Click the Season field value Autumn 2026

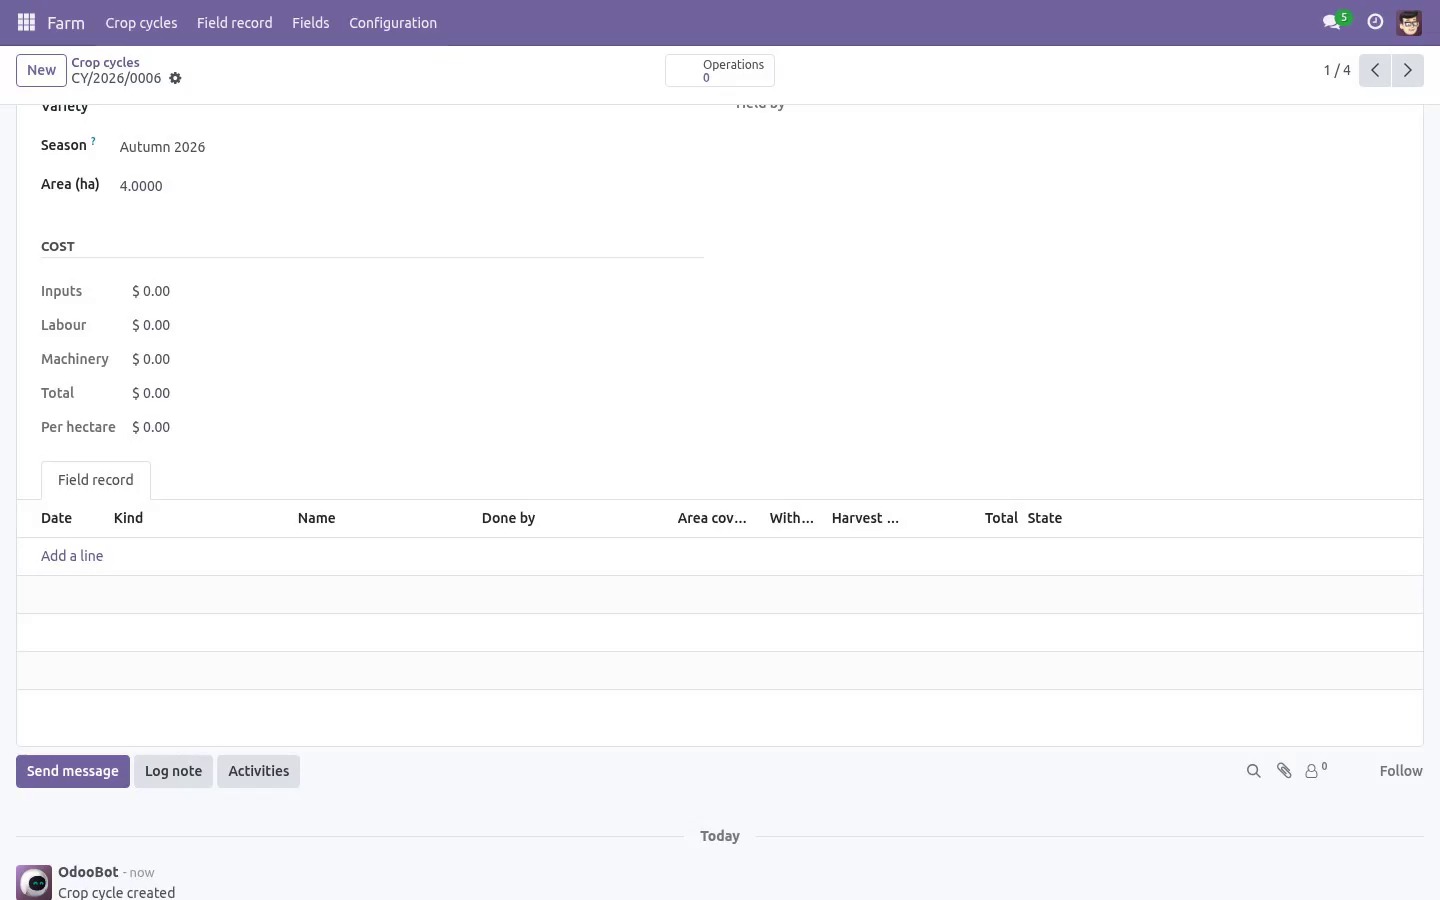[x=162, y=147]
